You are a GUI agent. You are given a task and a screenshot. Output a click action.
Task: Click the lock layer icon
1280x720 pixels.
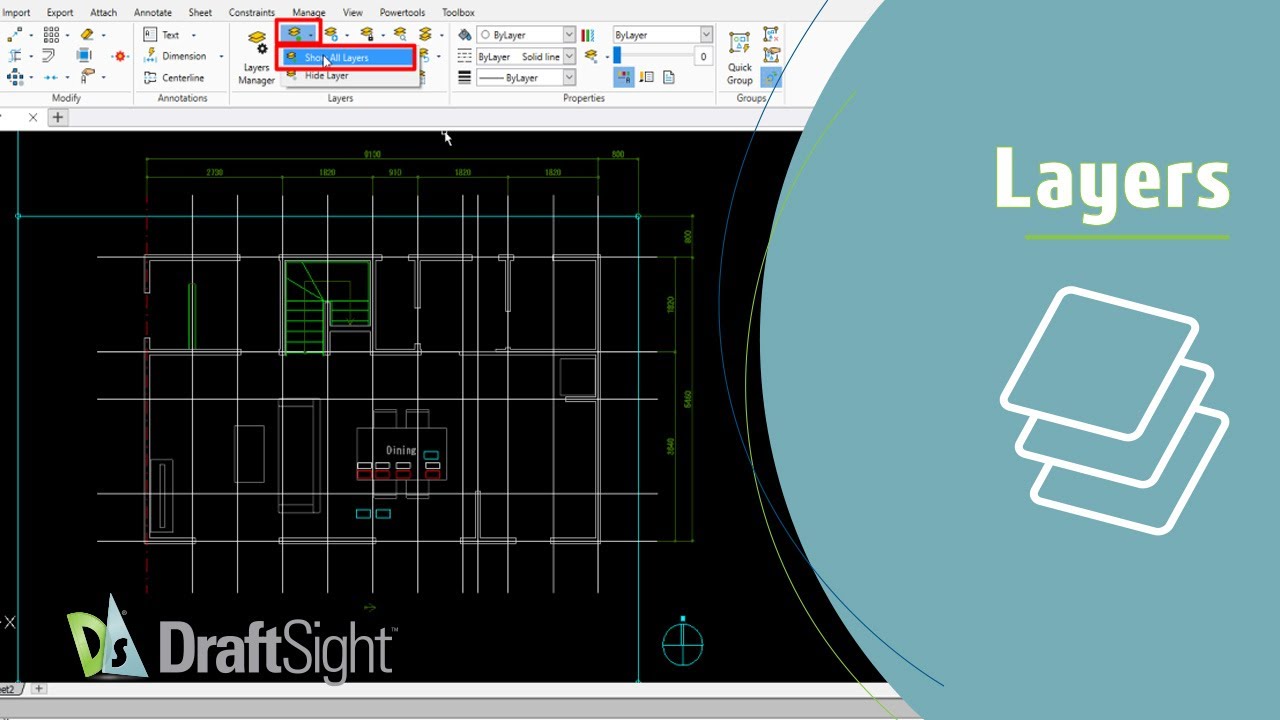(367, 35)
